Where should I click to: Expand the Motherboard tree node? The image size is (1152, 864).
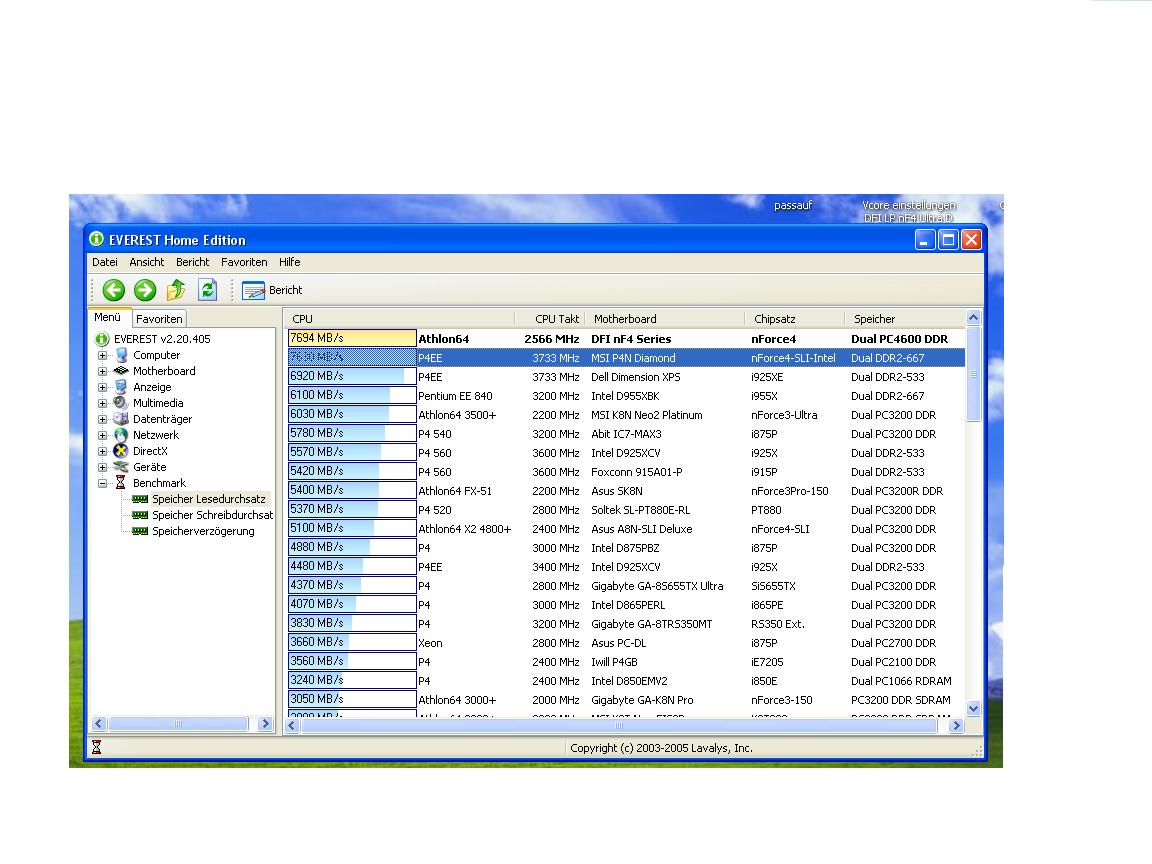point(103,372)
